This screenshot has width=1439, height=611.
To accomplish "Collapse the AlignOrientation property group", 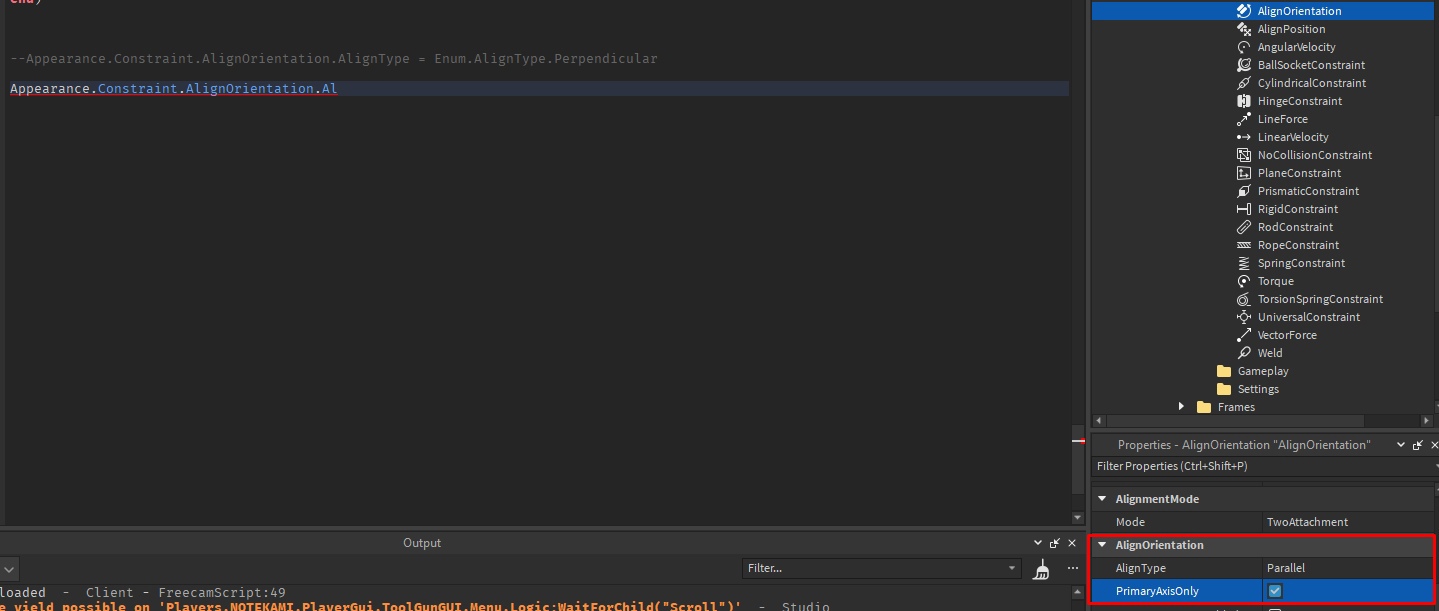I will [x=1101, y=545].
